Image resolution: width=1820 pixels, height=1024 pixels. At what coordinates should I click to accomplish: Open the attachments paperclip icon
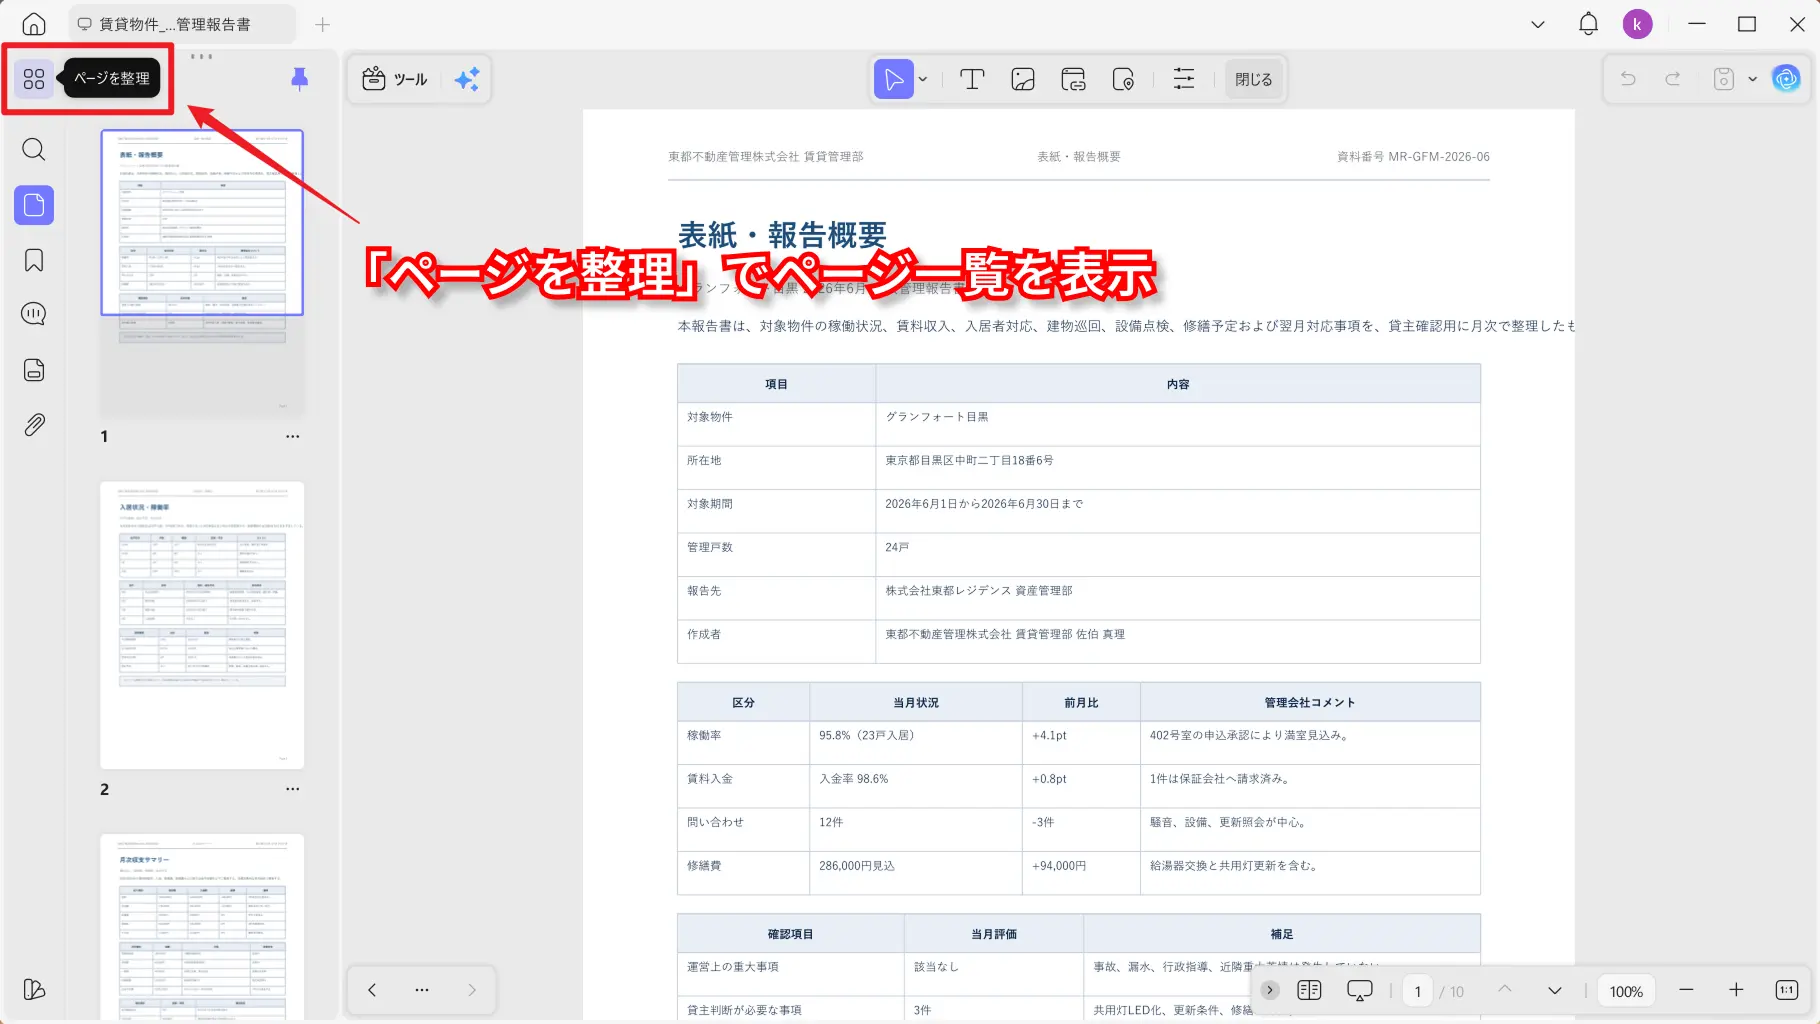click(34, 425)
